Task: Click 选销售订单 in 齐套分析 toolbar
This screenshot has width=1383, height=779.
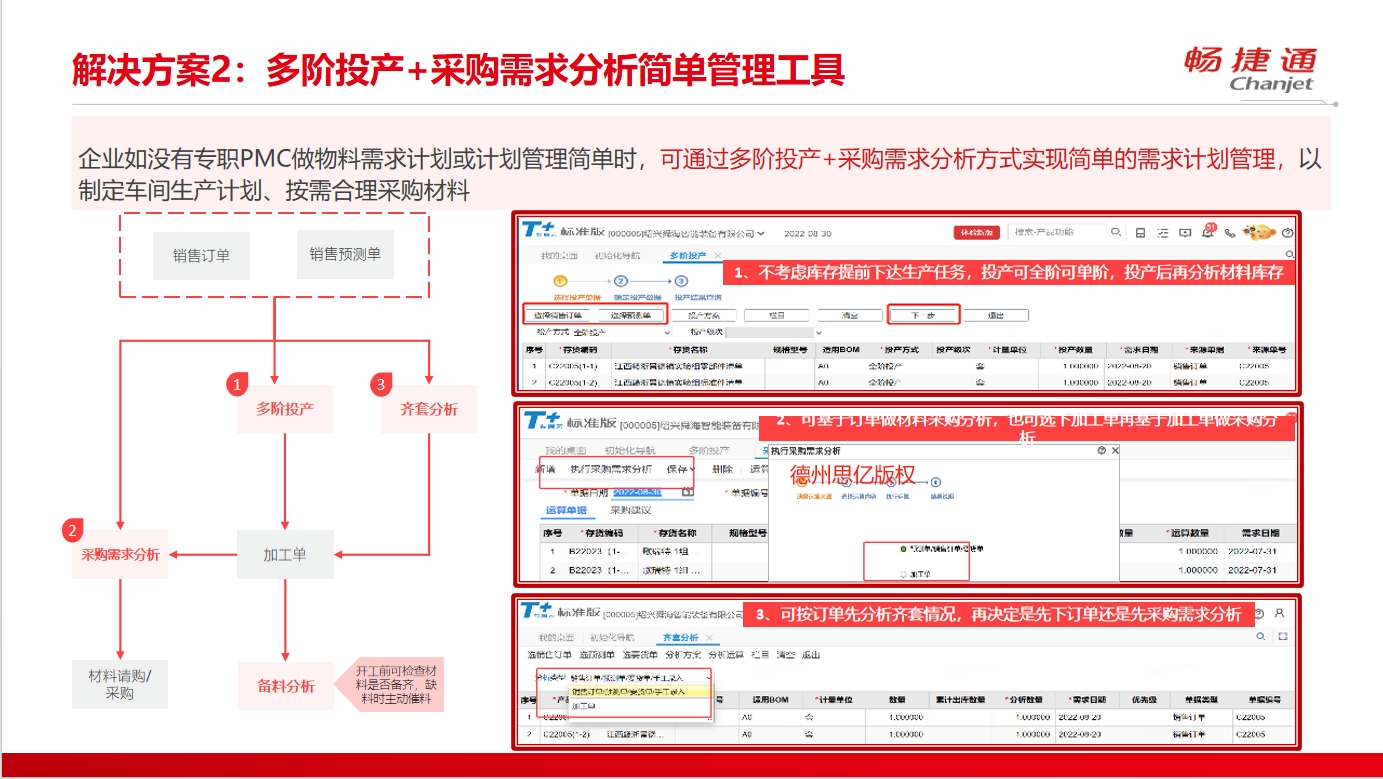Action: pyautogui.click(x=550, y=655)
